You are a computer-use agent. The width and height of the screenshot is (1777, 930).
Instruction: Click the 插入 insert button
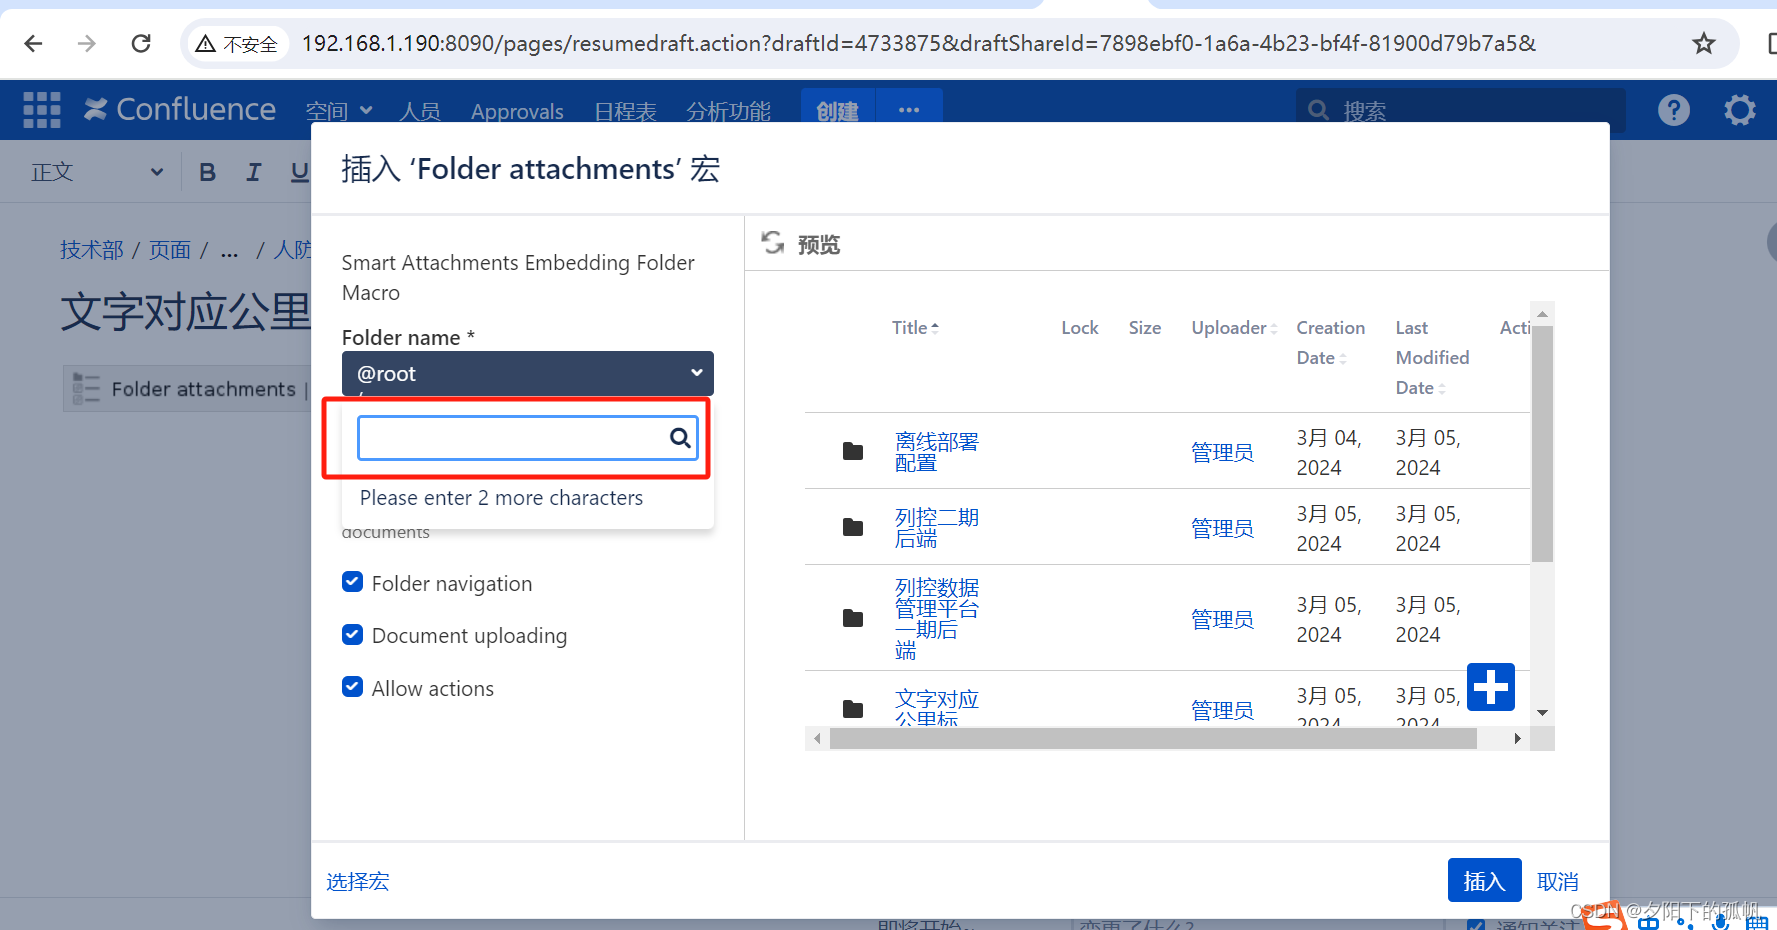point(1484,881)
